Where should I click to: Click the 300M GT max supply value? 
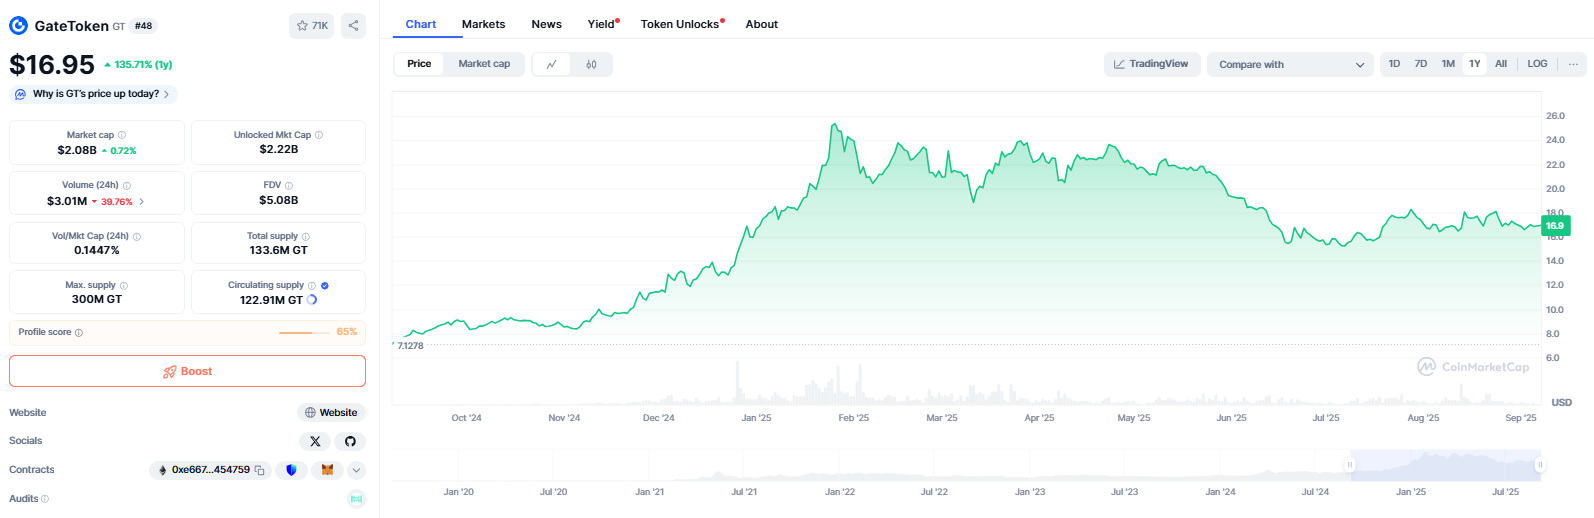tap(97, 300)
